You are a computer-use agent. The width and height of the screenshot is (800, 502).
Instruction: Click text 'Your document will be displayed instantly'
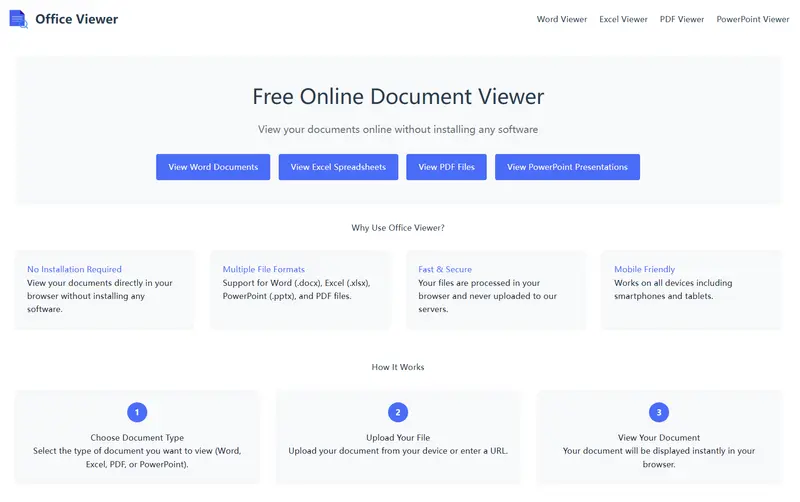659,458
